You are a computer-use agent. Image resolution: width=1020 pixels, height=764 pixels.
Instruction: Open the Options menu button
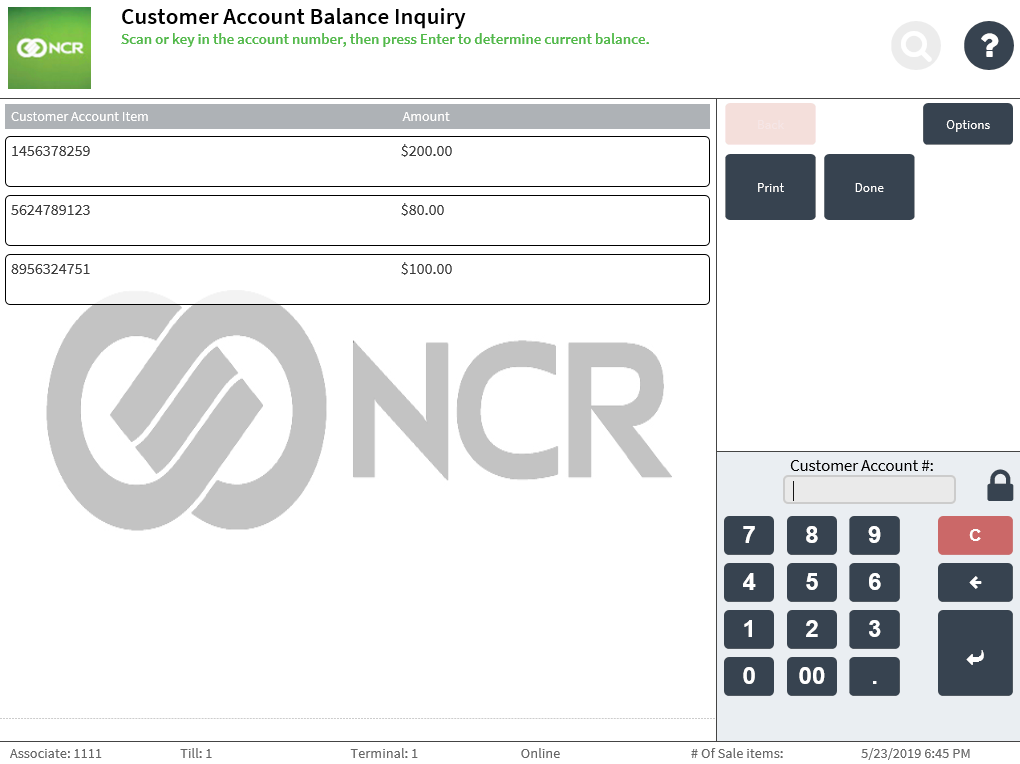click(x=967, y=125)
